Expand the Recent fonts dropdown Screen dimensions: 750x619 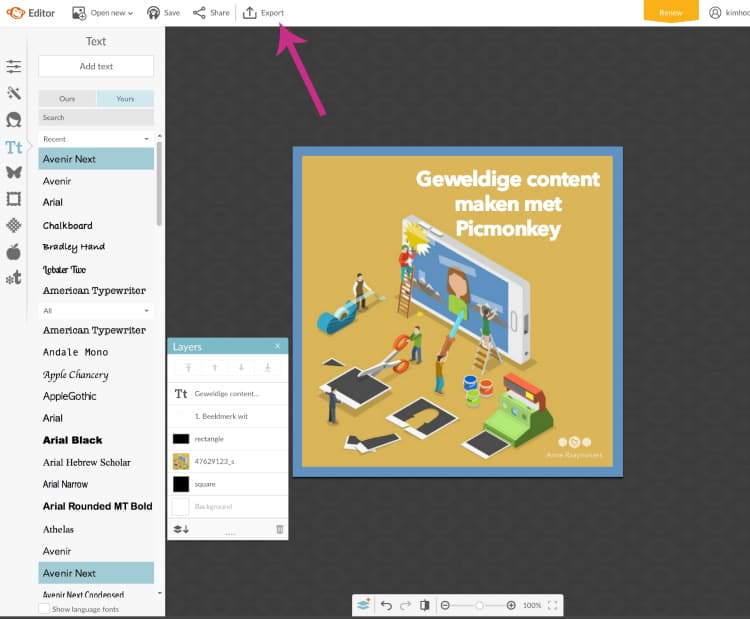(x=96, y=139)
